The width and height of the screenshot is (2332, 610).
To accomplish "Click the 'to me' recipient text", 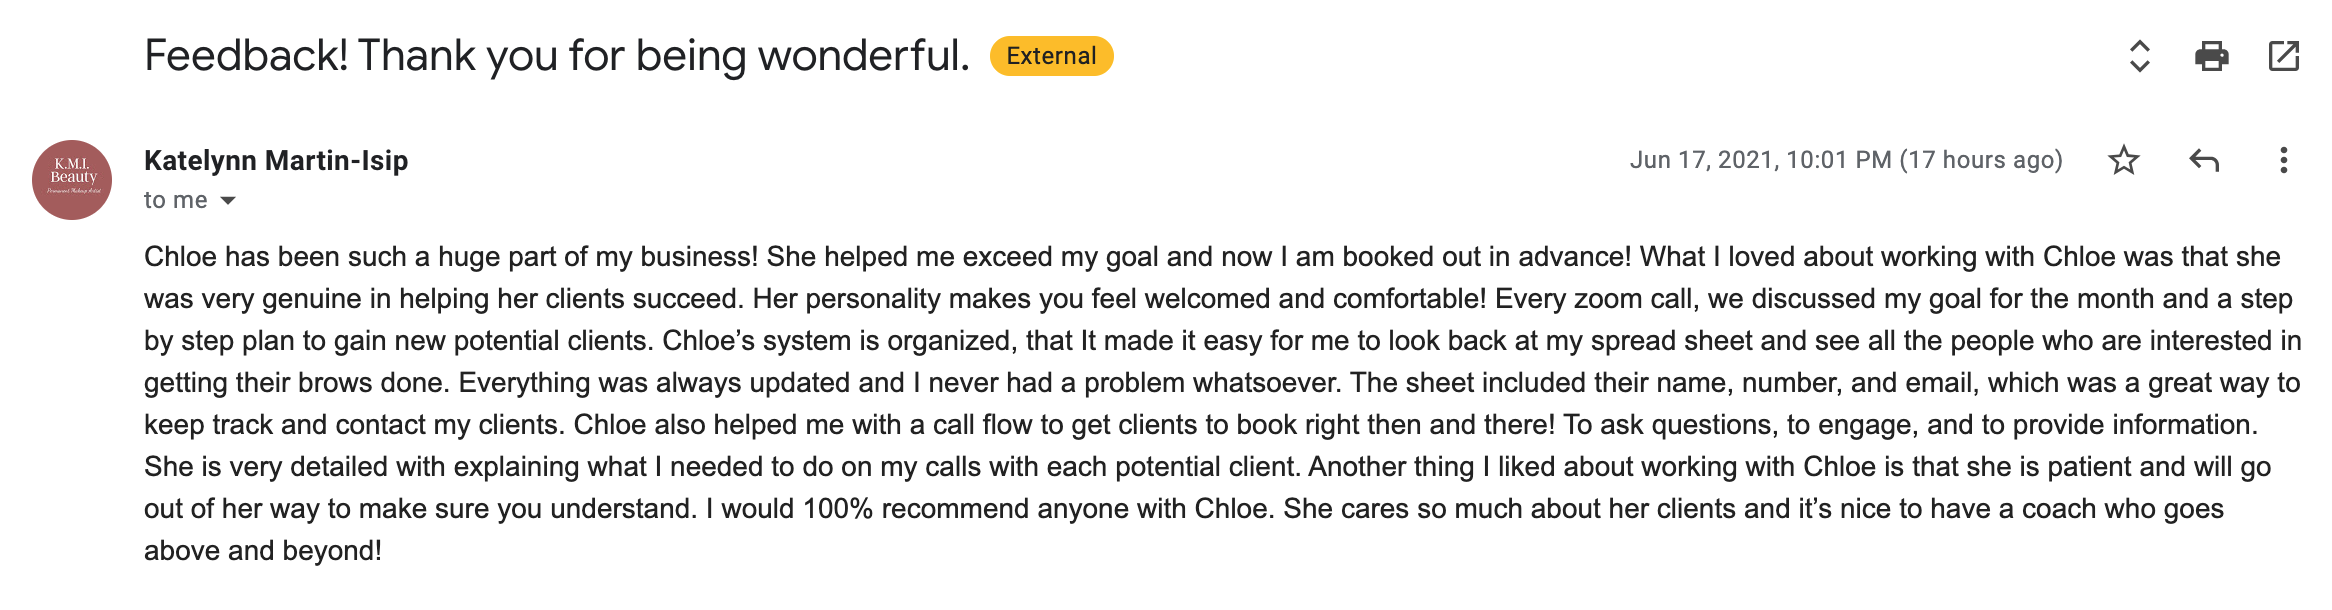I will click(x=176, y=200).
